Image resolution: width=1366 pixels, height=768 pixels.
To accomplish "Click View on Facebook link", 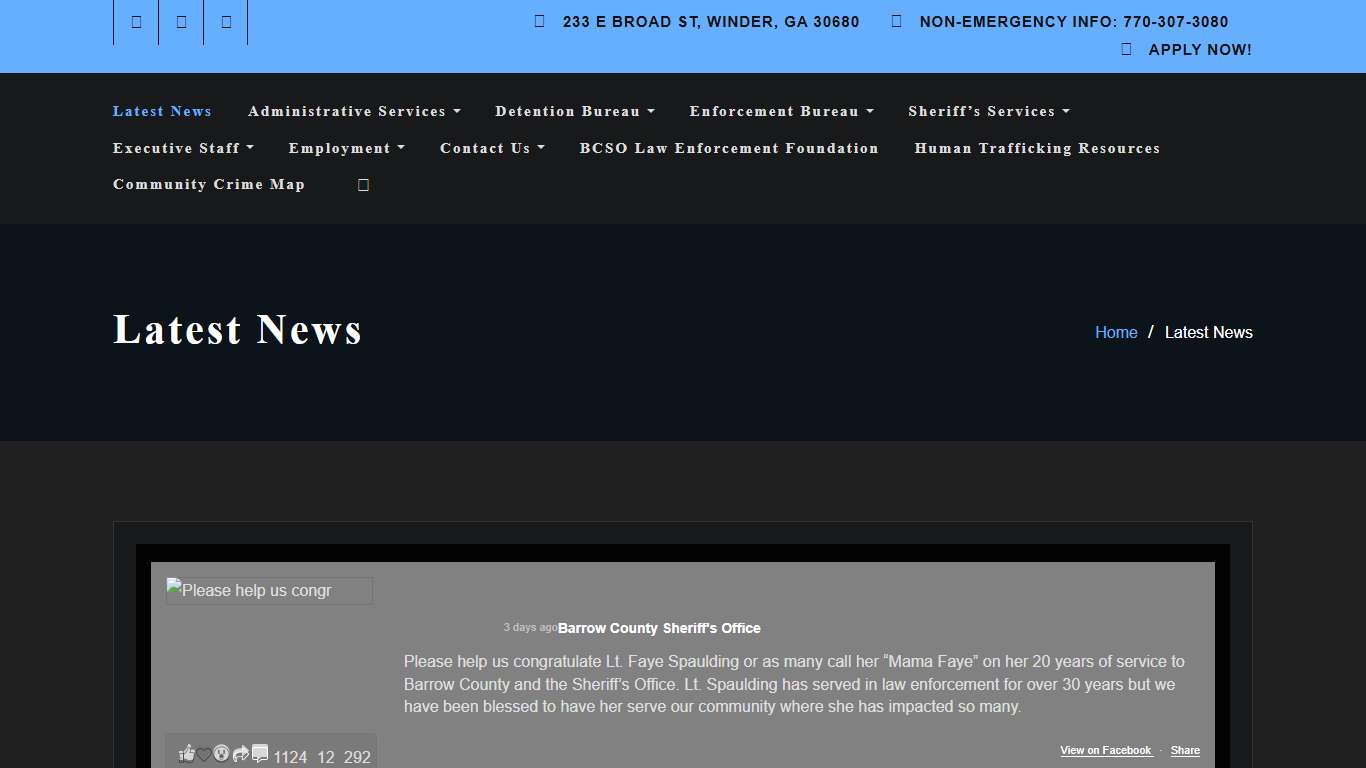I will pos(1105,750).
